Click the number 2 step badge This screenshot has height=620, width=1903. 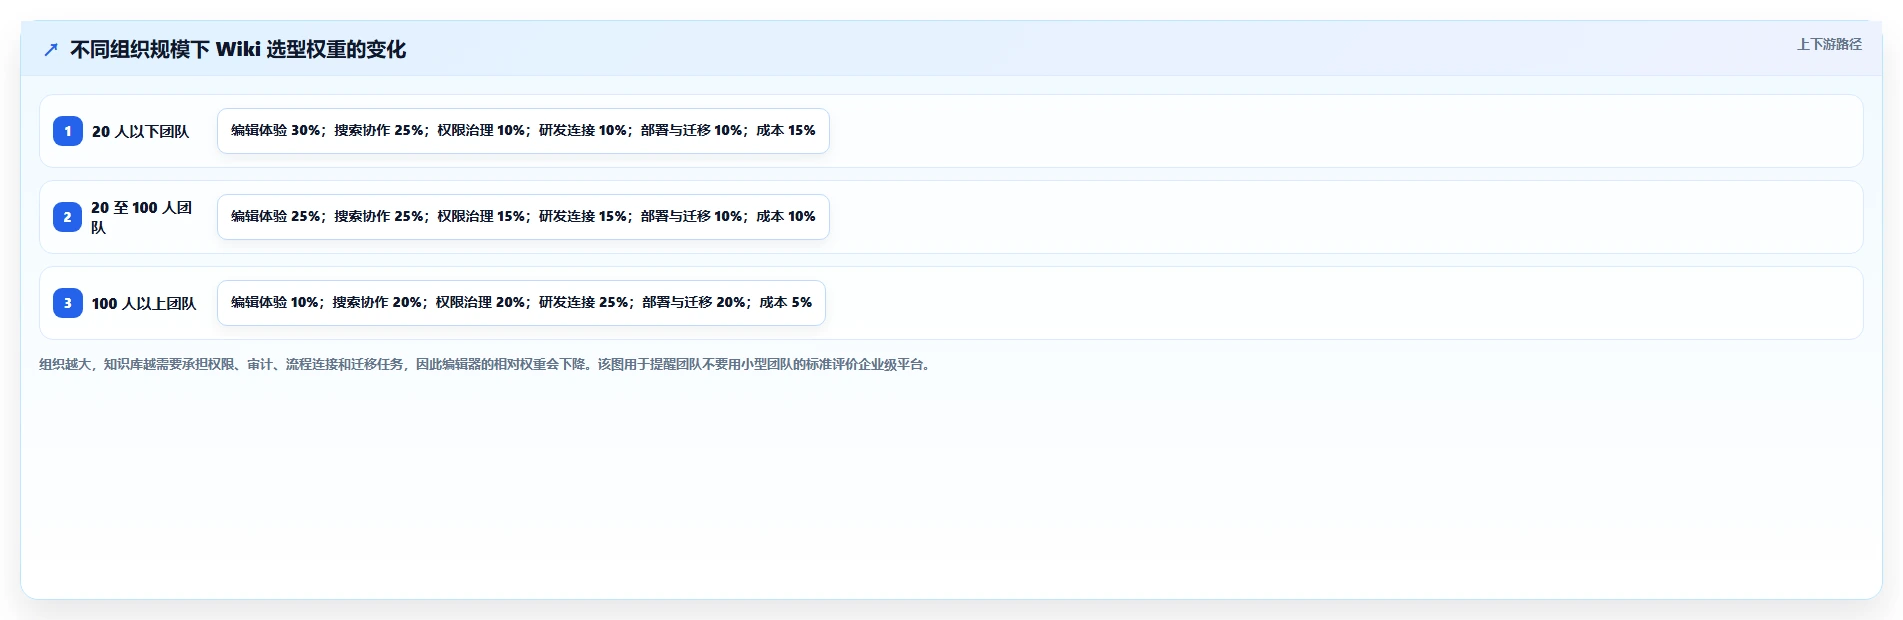(x=68, y=217)
